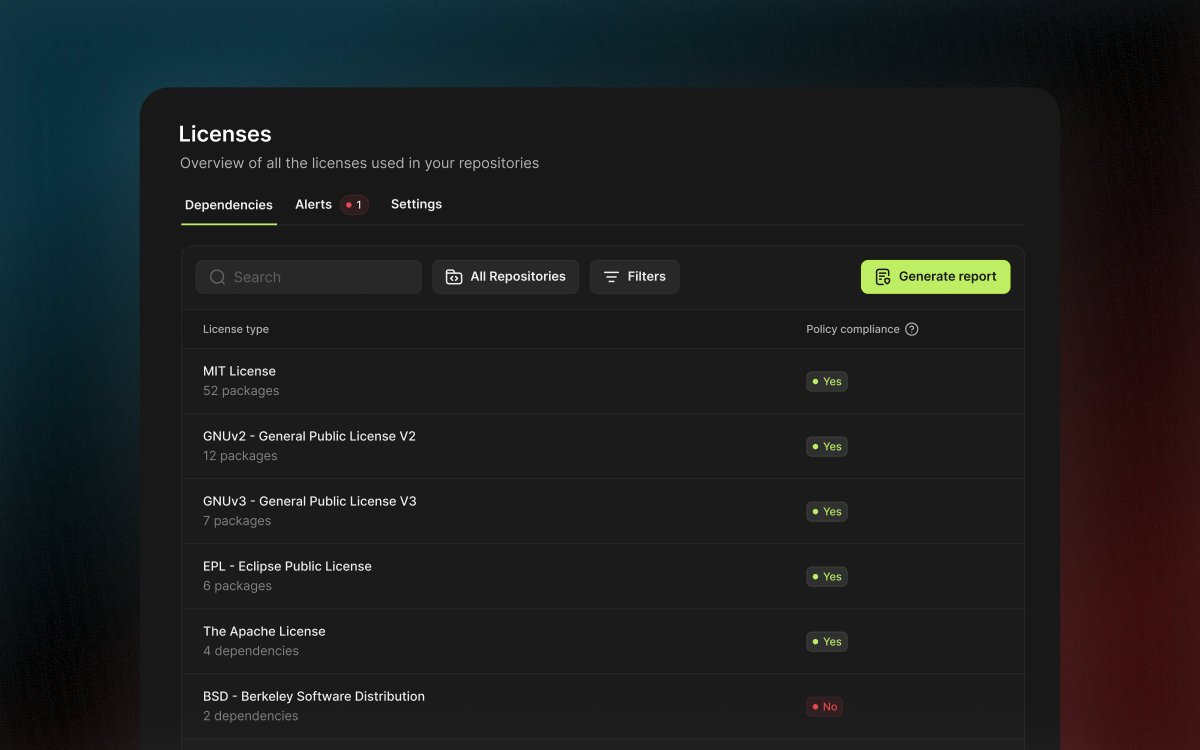Click the report icon on Generate report
This screenshot has width=1200, height=750.
pos(882,277)
